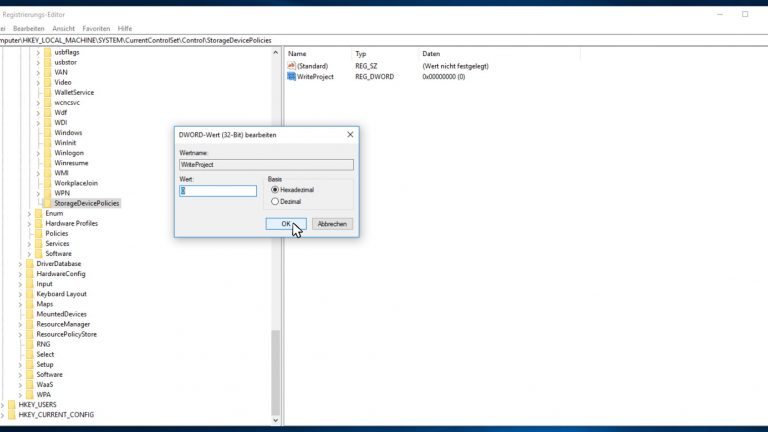This screenshot has width=768, height=432.
Task: Expand the Enum tree node
Action: 29,213
